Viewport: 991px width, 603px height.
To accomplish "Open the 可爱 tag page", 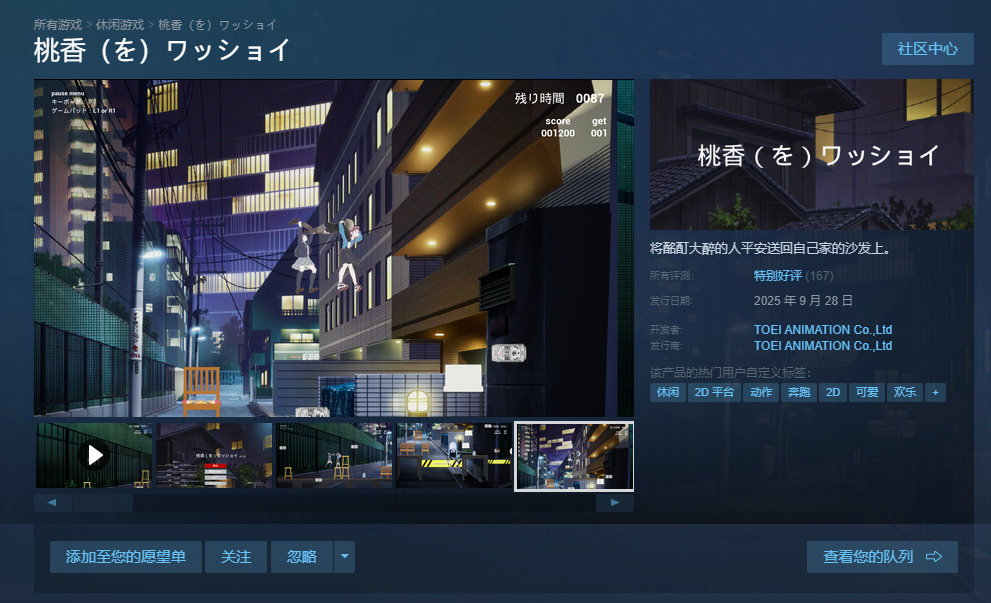I will point(866,392).
